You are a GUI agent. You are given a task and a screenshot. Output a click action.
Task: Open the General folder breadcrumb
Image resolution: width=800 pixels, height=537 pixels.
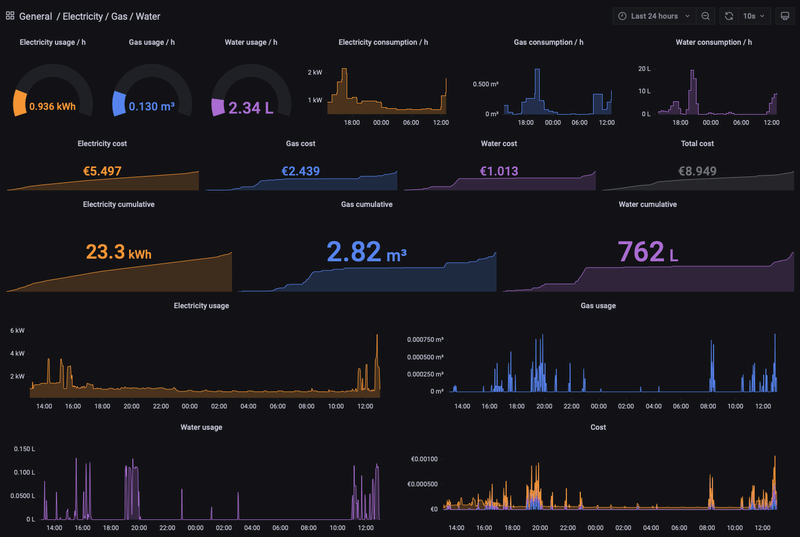click(x=35, y=16)
